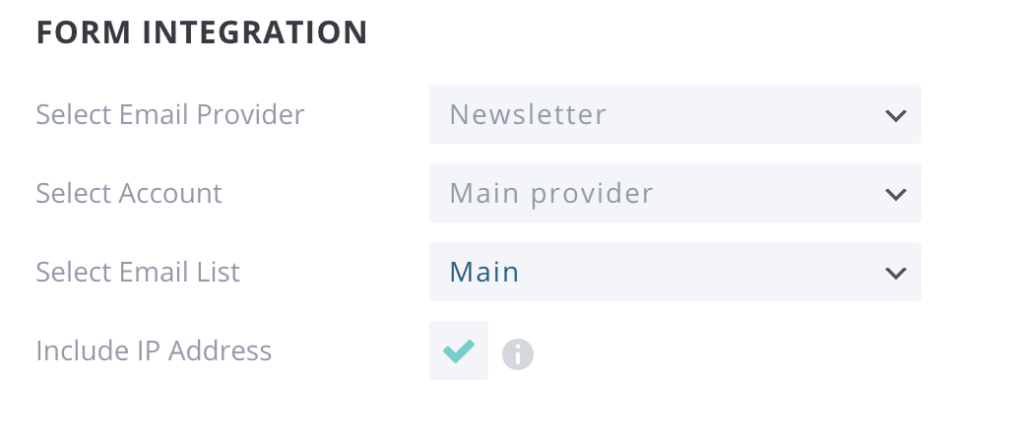This screenshot has height=441, width=1024.
Task: Click the "Newsletter" selected value text
Action: pyautogui.click(x=528, y=115)
